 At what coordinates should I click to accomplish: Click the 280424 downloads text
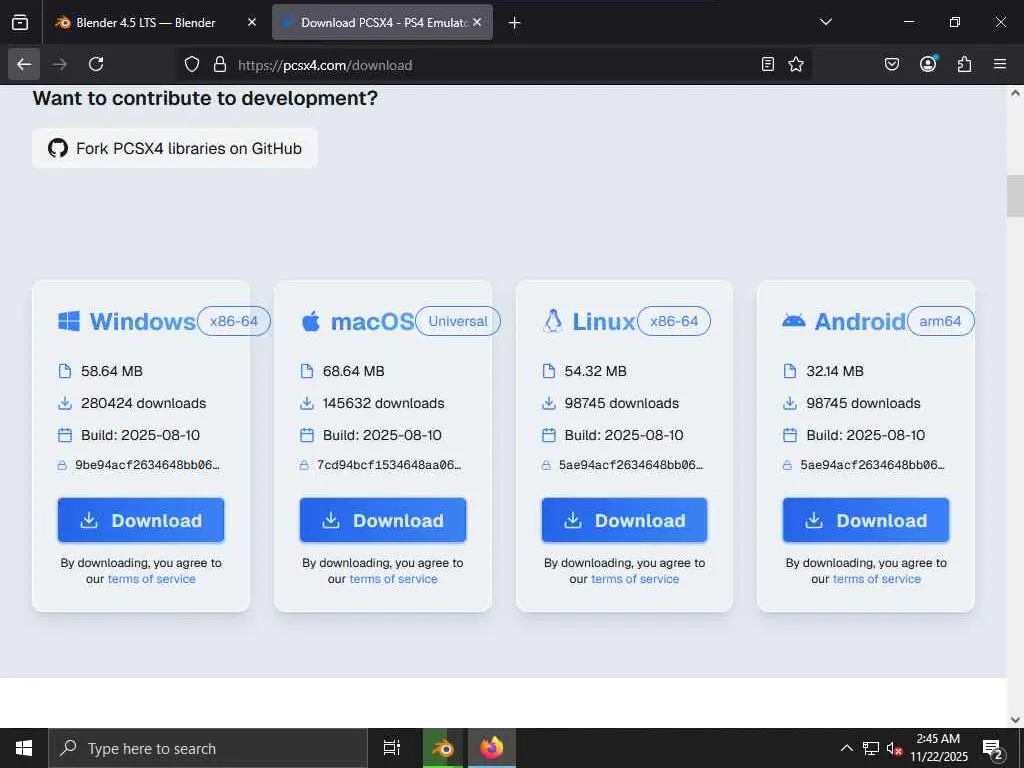144,404
